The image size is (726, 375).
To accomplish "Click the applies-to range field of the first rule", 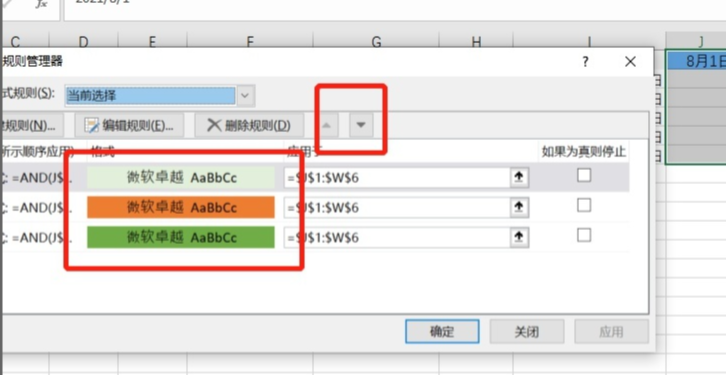I will [x=397, y=177].
